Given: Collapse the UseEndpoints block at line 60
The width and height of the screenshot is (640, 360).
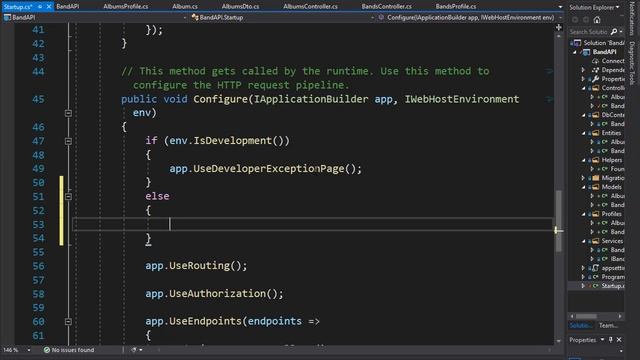Looking at the screenshot, I should click(x=68, y=321).
